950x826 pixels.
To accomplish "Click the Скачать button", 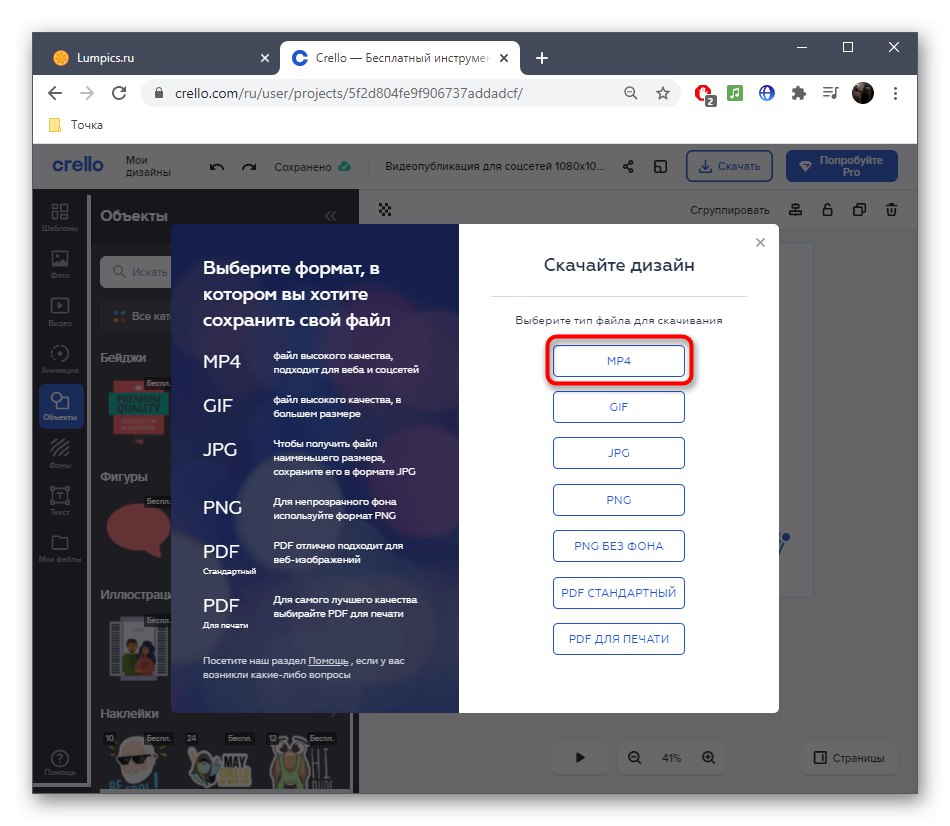I will click(729, 166).
